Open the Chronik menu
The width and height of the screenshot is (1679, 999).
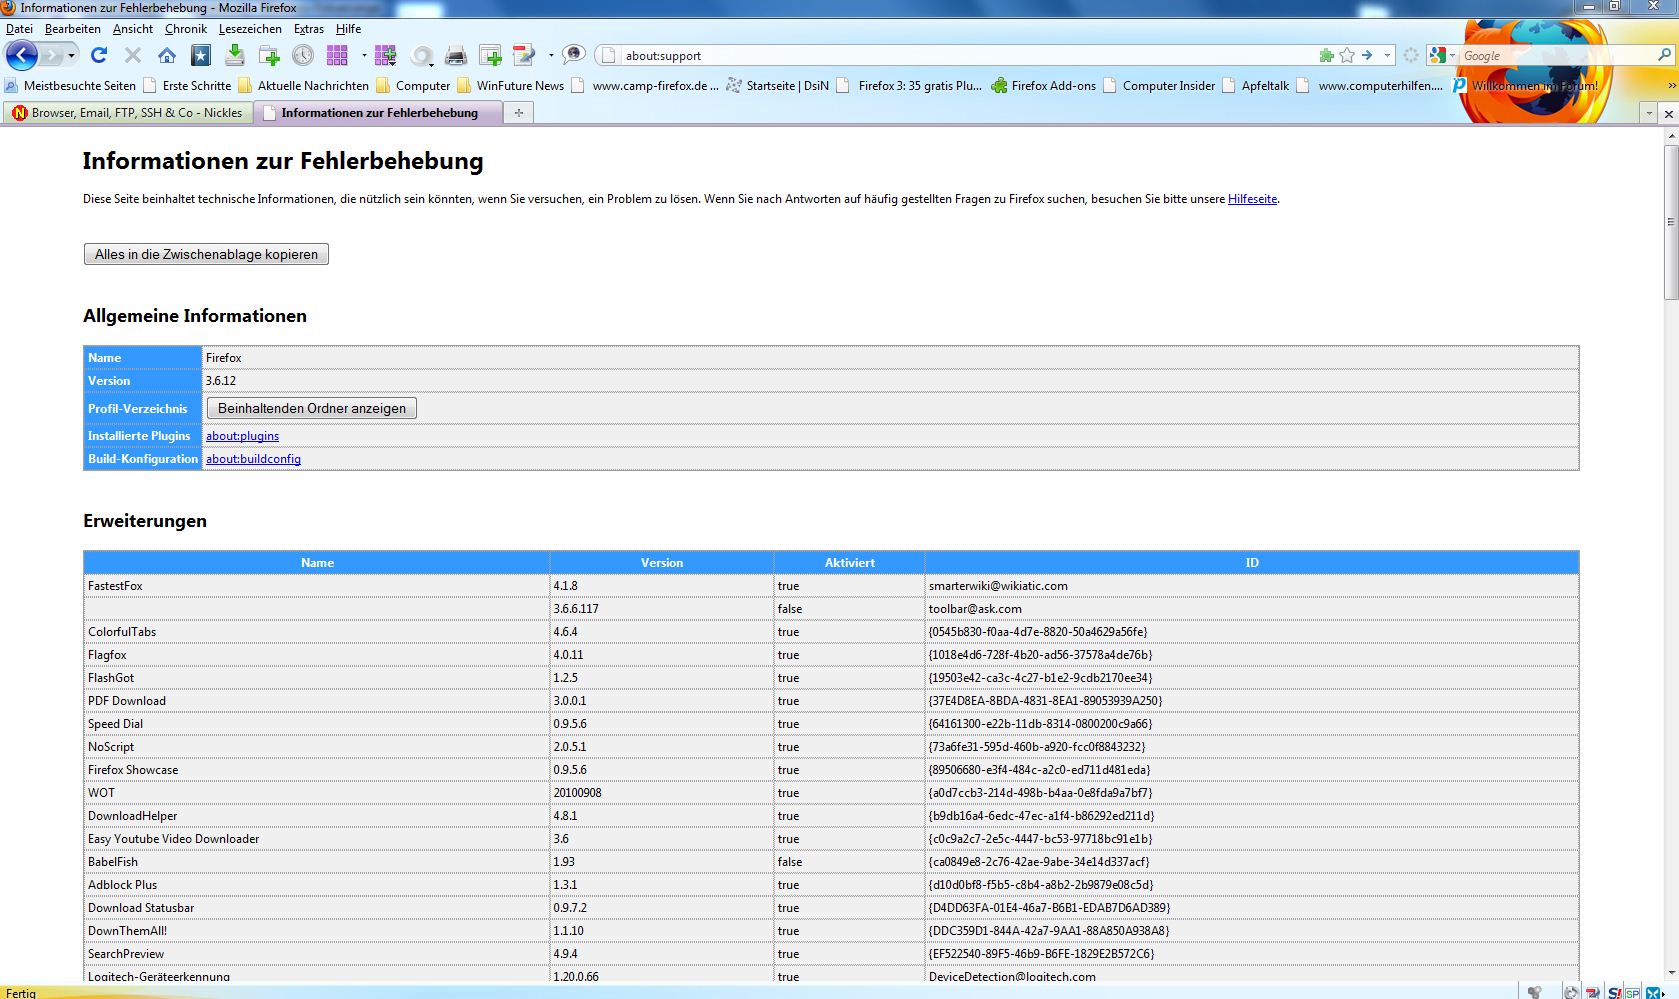186,29
